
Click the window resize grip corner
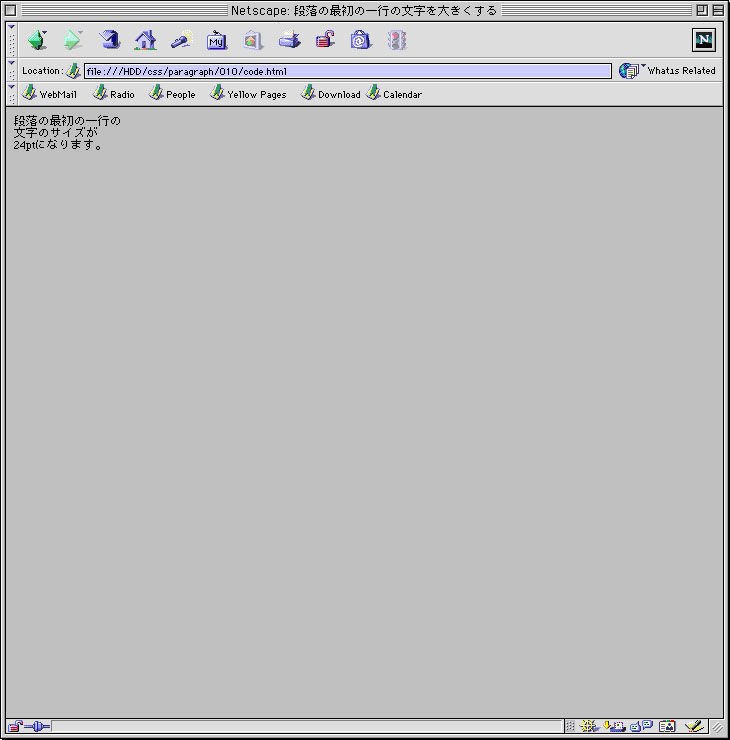[718, 727]
